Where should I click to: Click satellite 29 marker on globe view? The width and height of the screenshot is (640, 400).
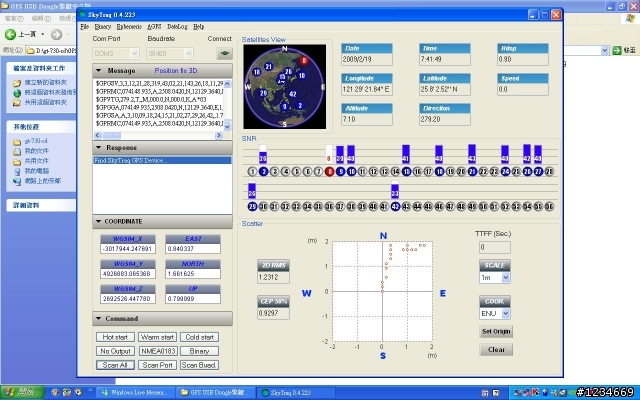263,93
